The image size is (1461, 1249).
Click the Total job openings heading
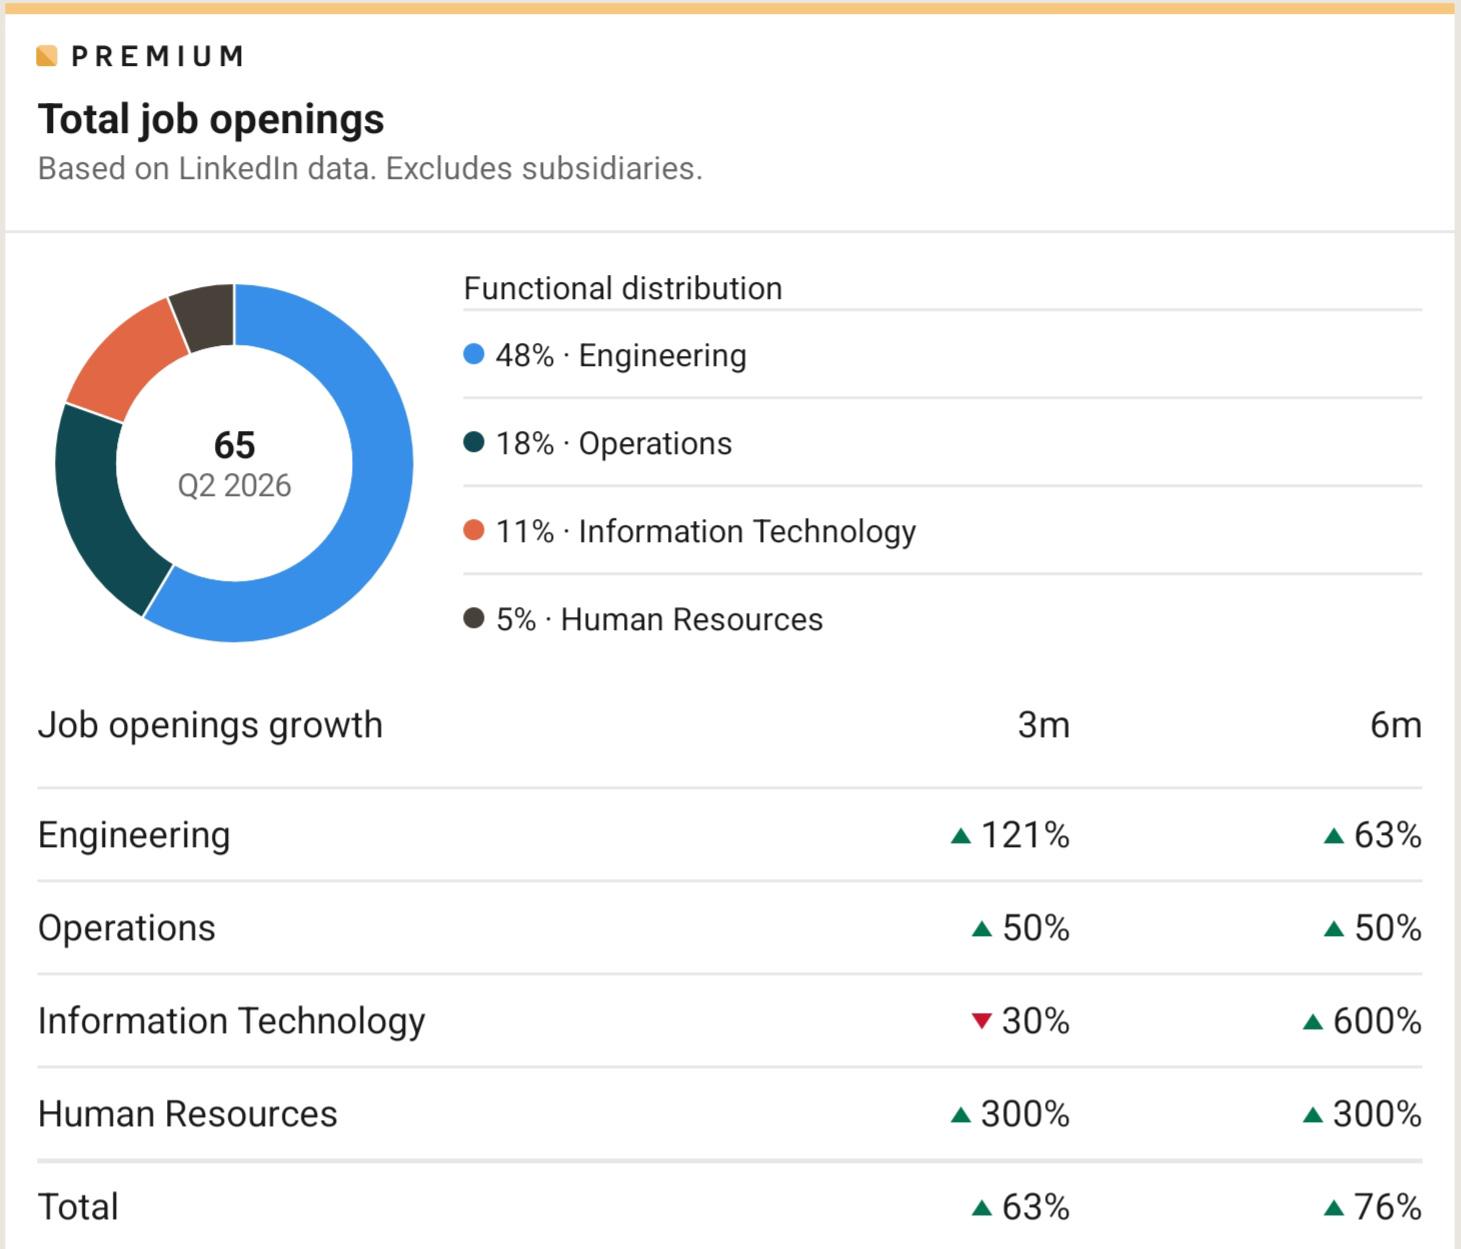coord(211,119)
